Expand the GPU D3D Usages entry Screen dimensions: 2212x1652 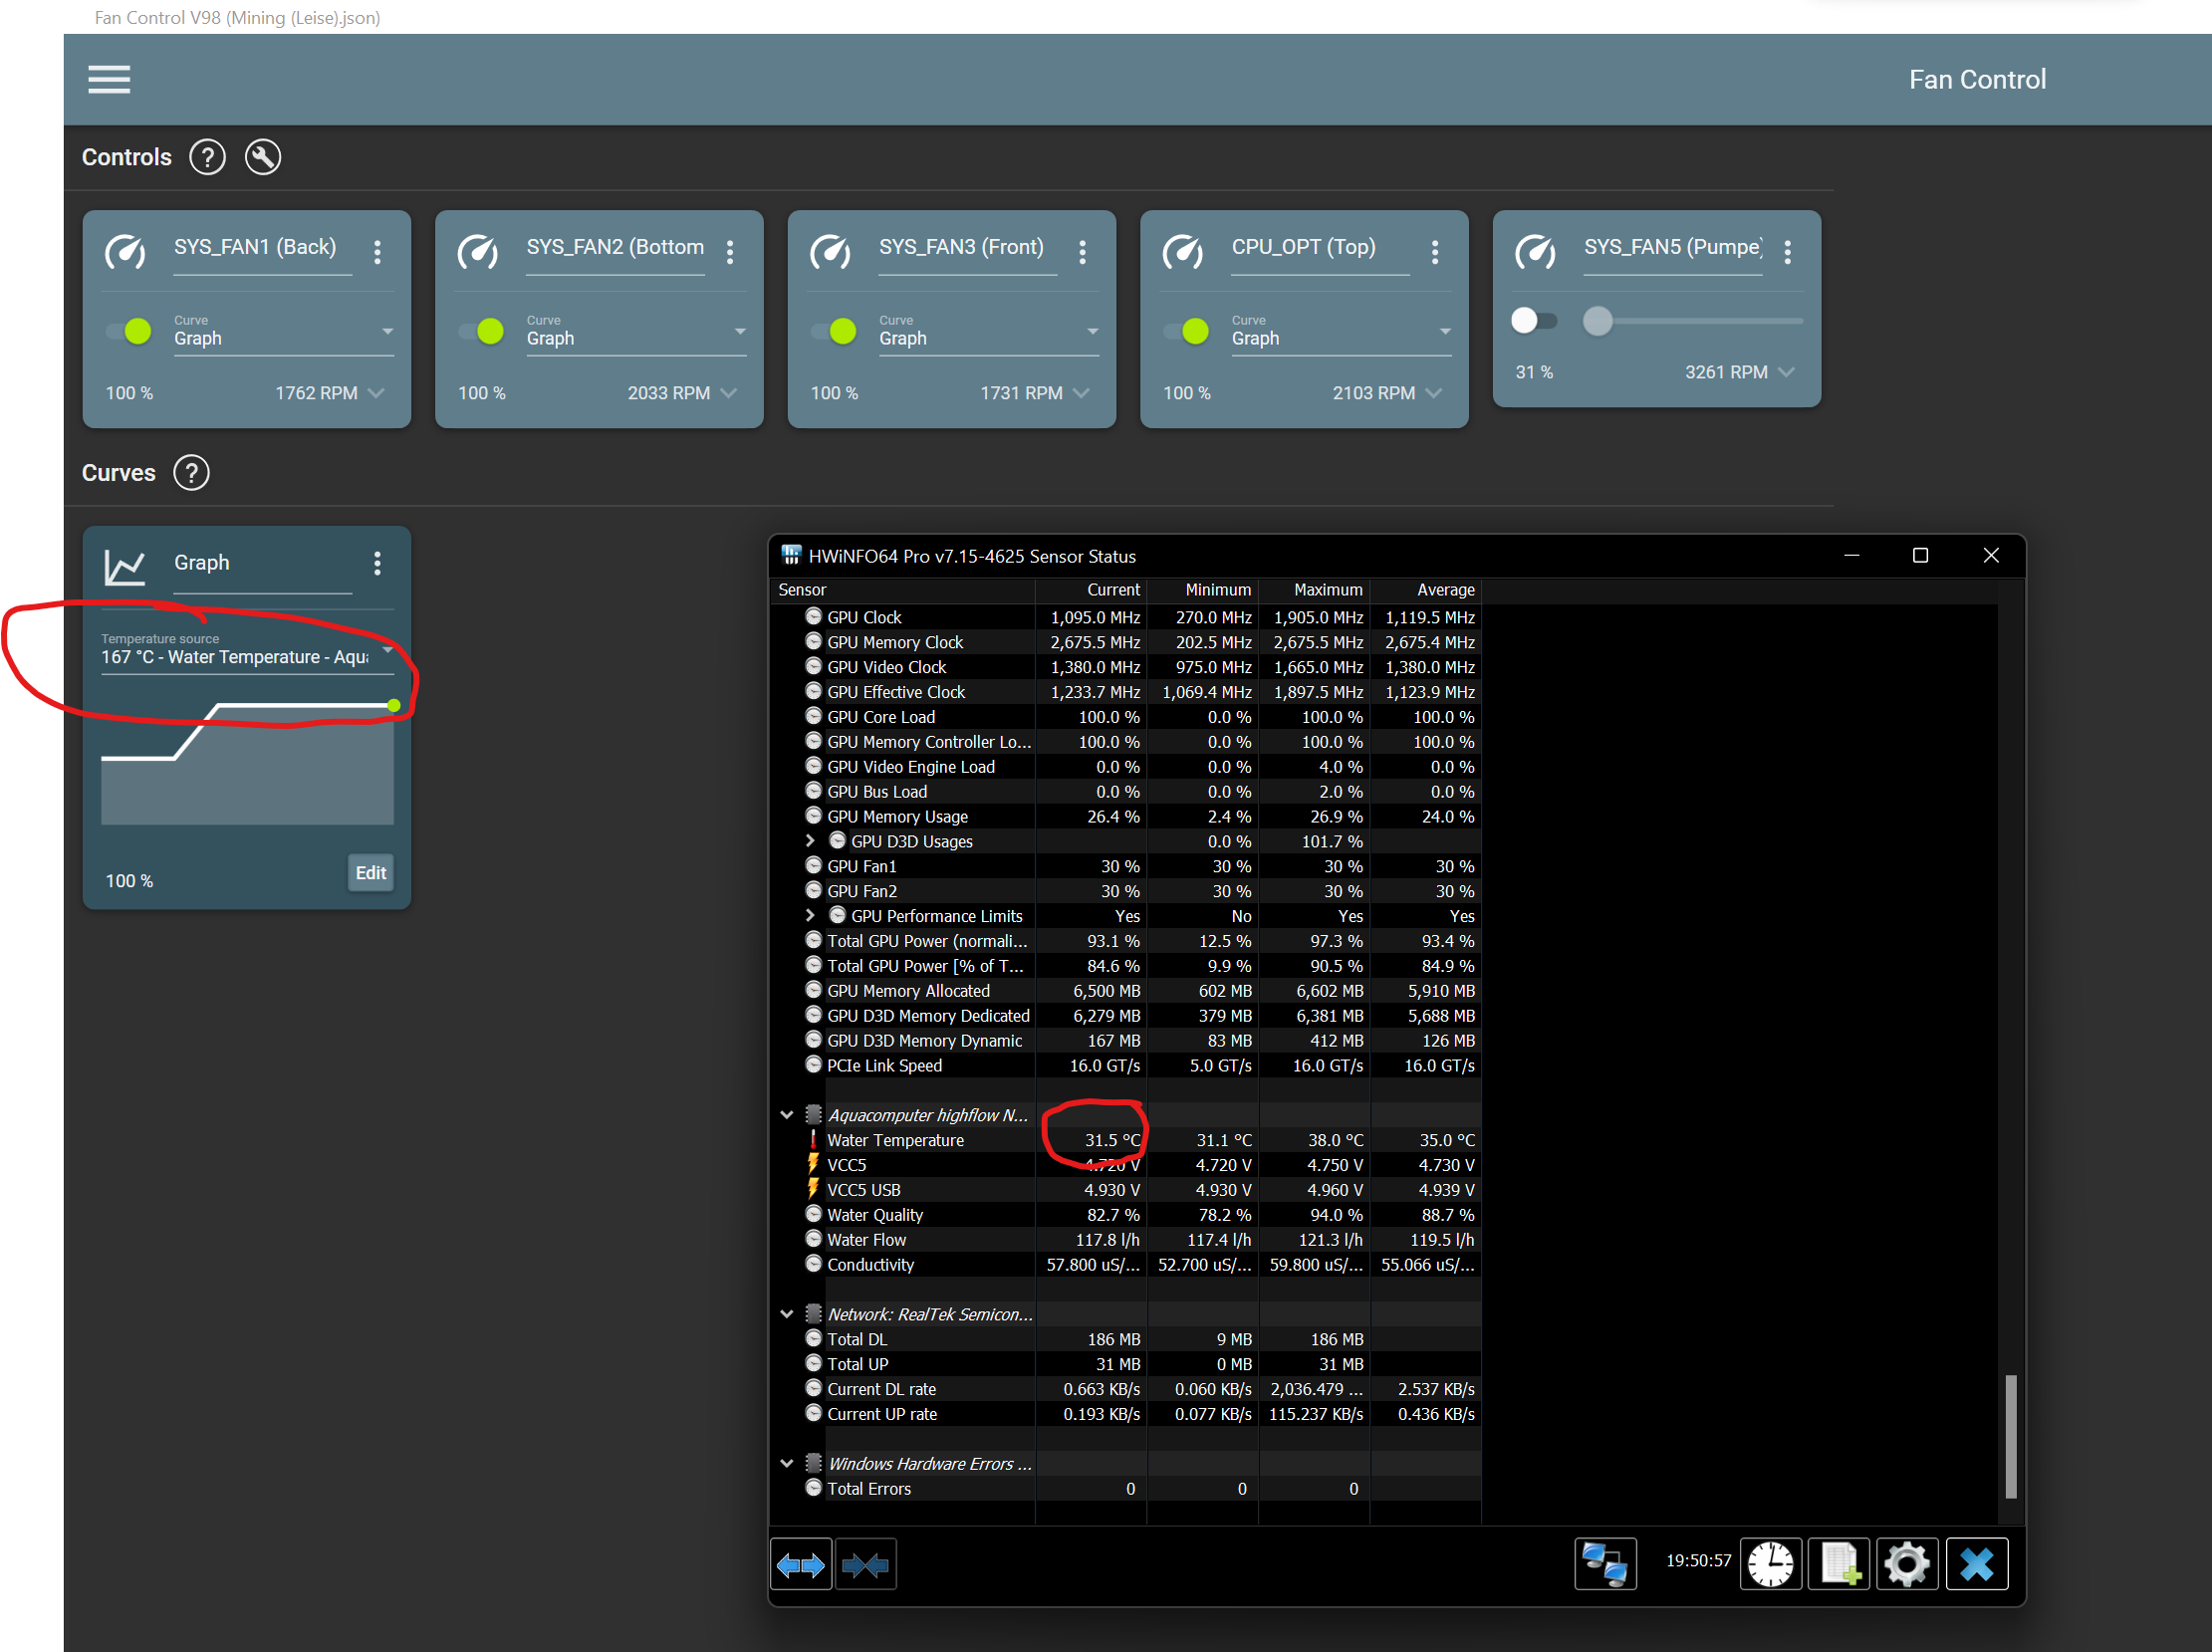click(x=810, y=841)
